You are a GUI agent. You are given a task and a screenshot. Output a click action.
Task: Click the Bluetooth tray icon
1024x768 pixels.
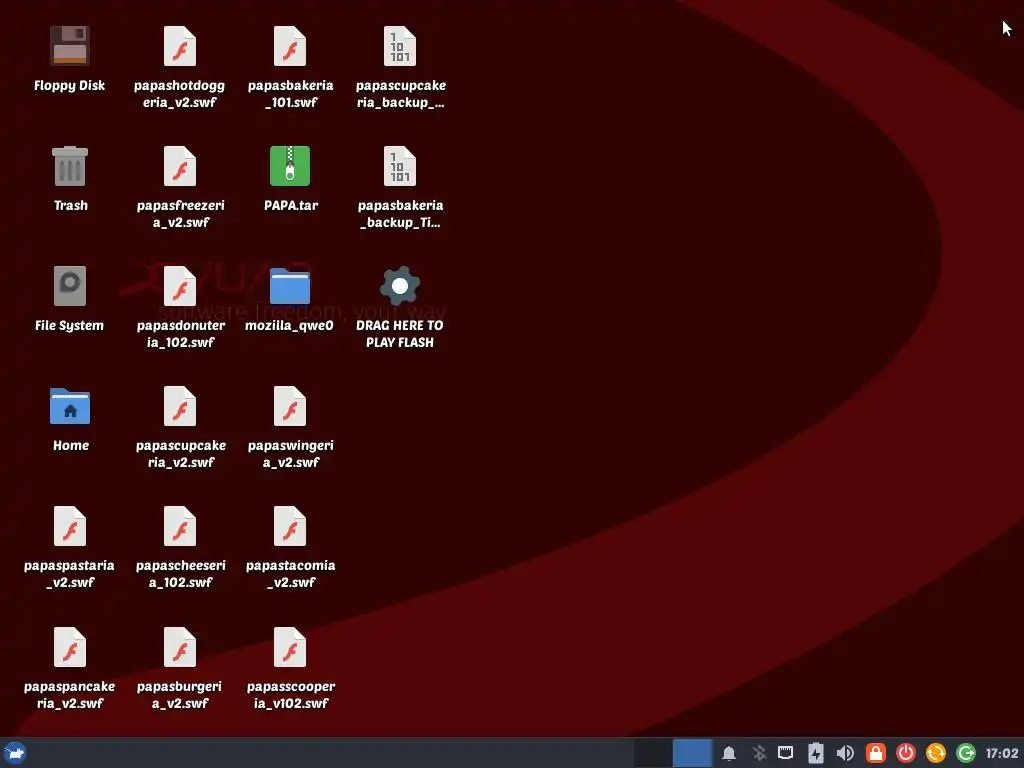(x=759, y=753)
